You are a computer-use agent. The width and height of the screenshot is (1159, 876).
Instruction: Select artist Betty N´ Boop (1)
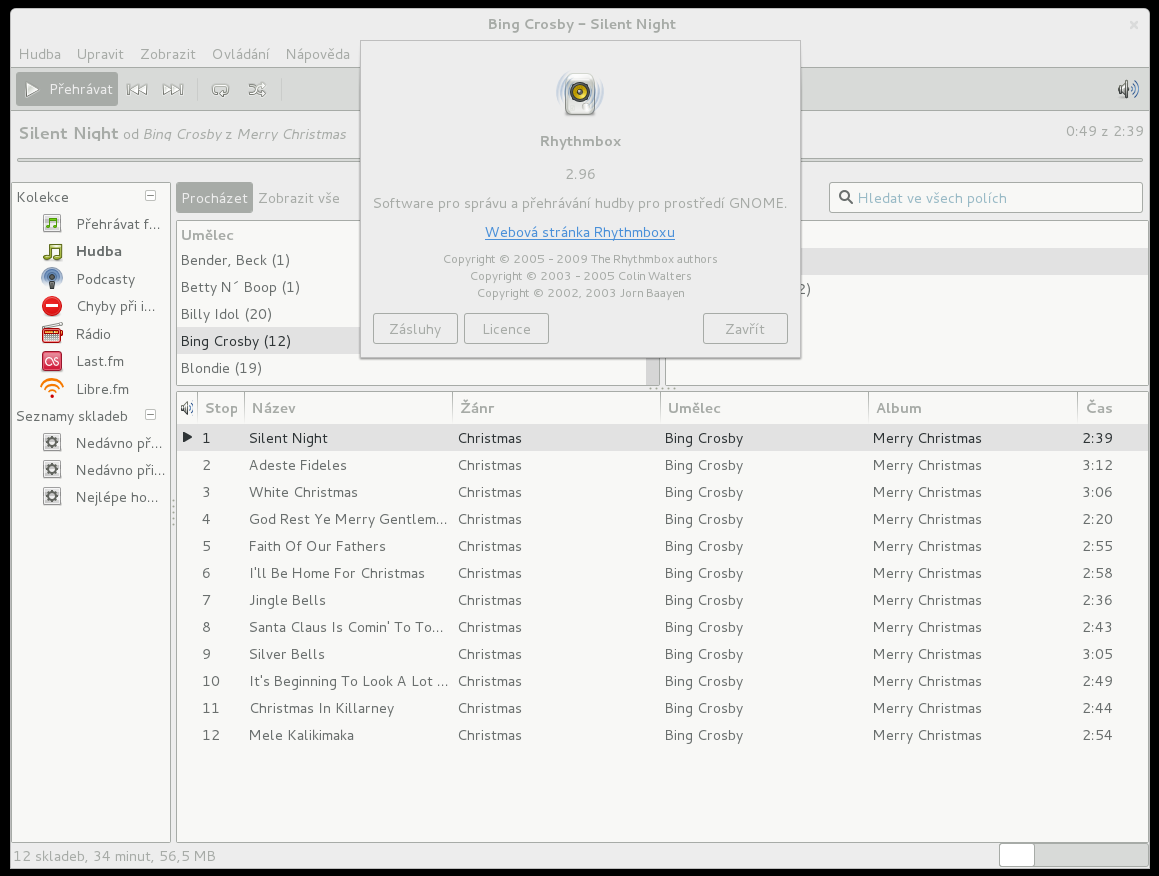pyautogui.click(x=270, y=288)
